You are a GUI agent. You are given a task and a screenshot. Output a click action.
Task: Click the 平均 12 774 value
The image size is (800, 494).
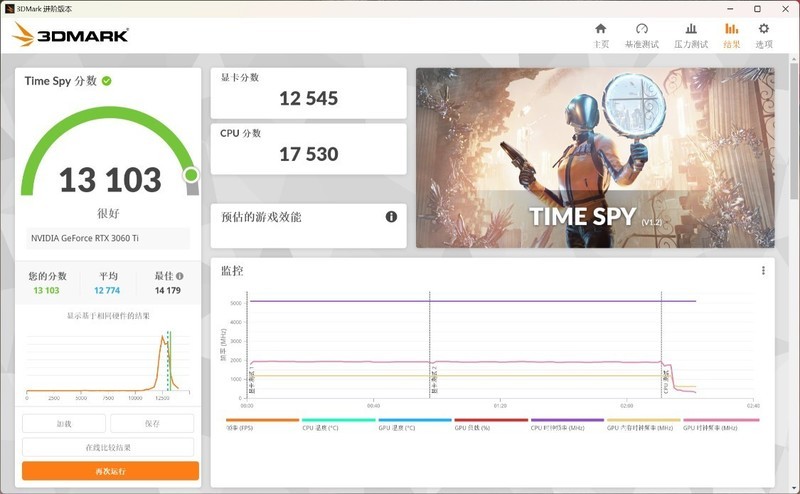[x=107, y=290]
